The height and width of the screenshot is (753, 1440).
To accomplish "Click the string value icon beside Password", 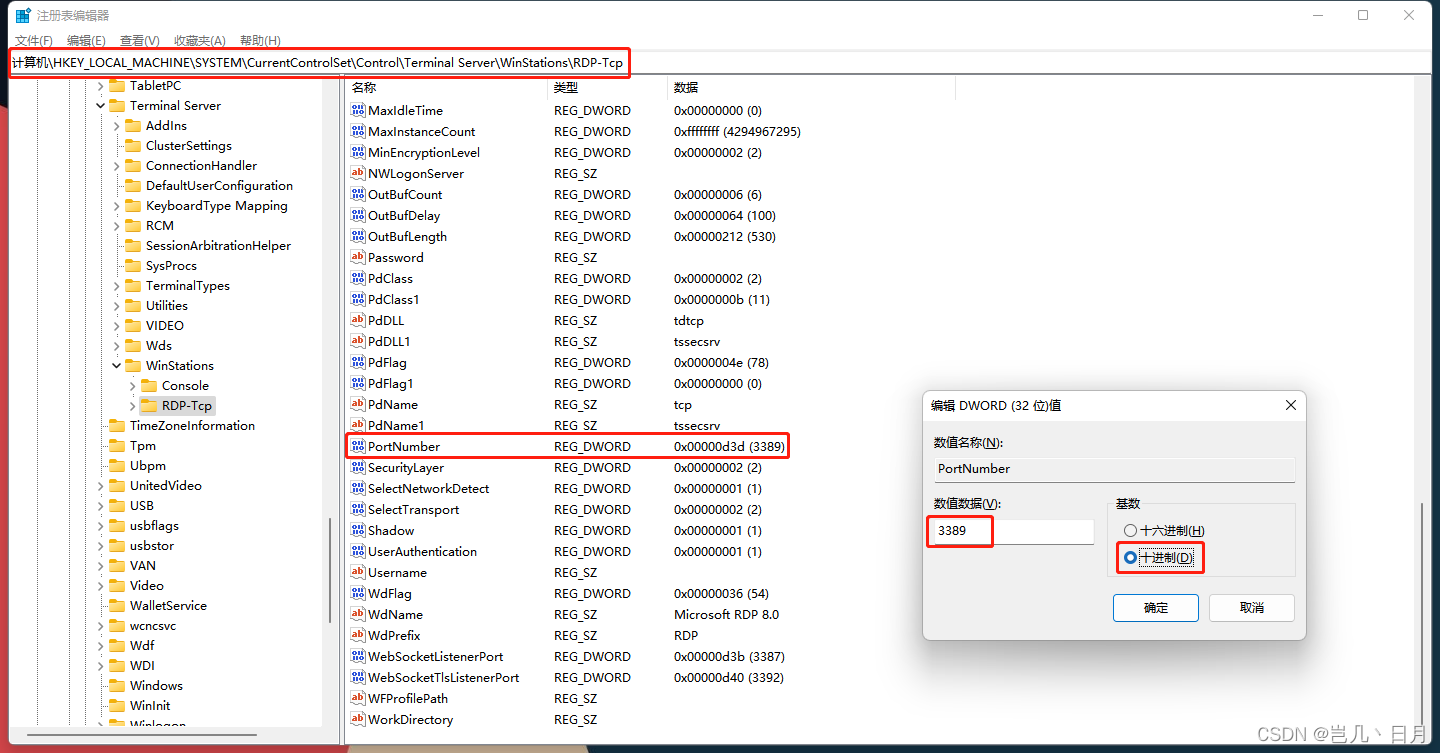I will pyautogui.click(x=358, y=257).
